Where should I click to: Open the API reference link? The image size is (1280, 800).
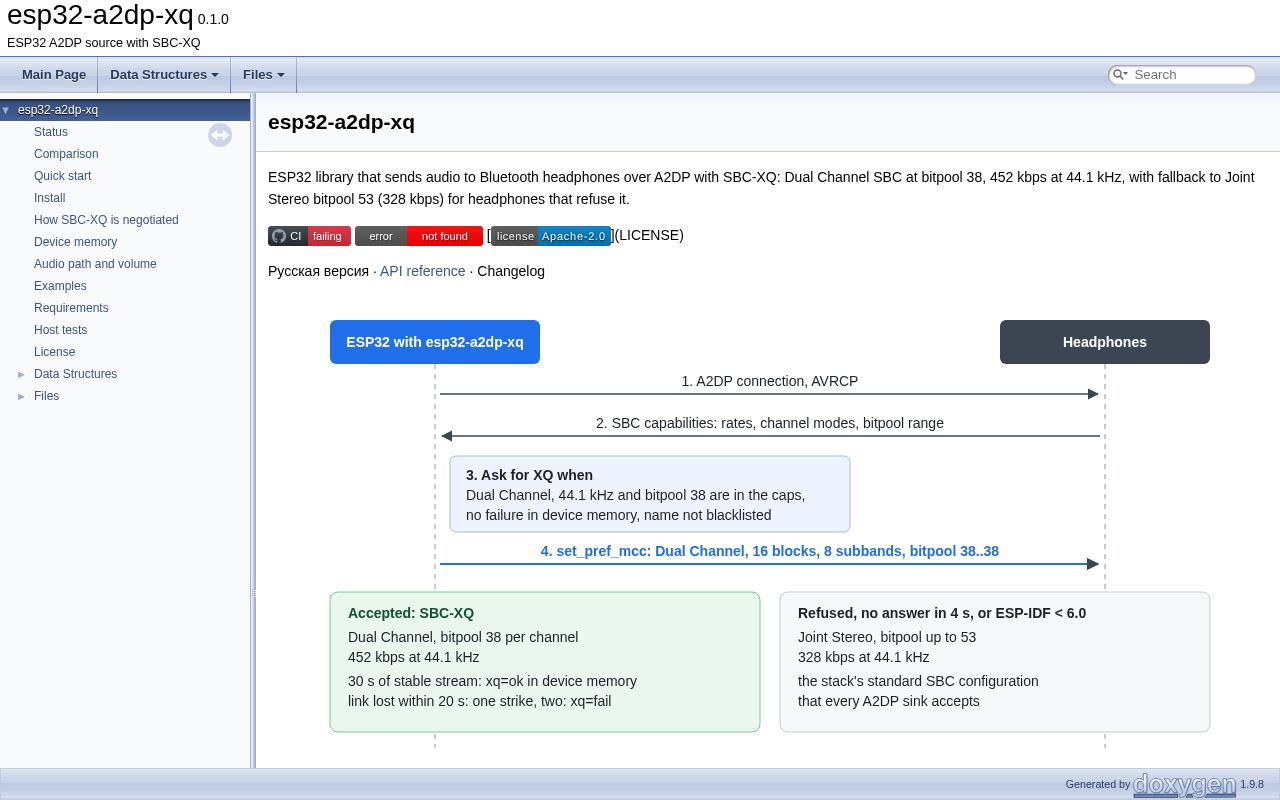(x=423, y=271)
